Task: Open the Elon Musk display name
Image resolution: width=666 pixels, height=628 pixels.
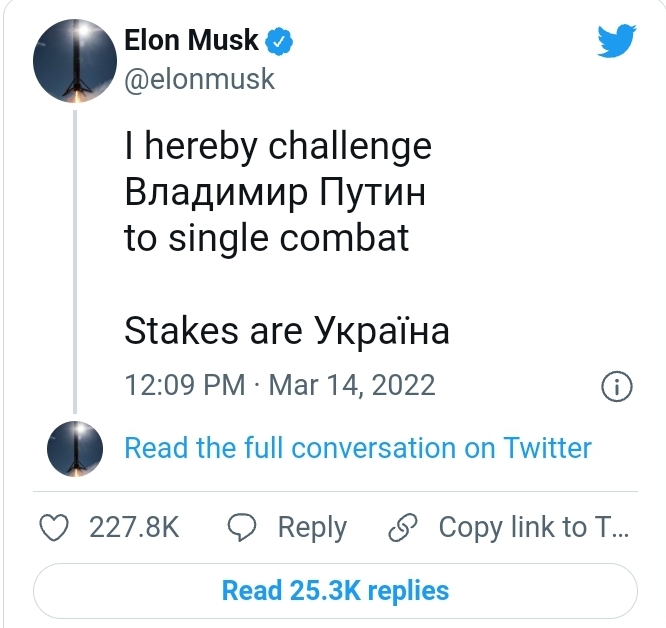Action: click(191, 42)
